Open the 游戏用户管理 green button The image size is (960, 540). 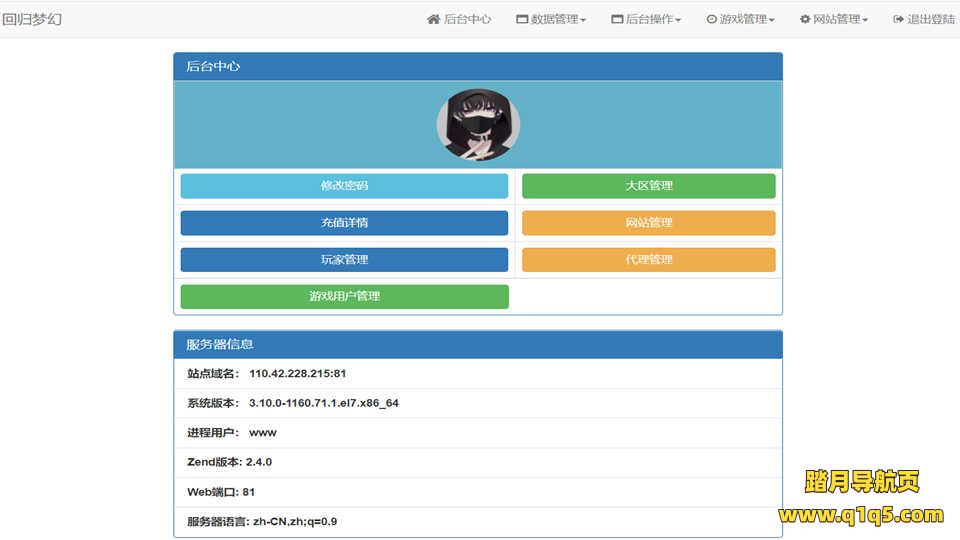344,297
